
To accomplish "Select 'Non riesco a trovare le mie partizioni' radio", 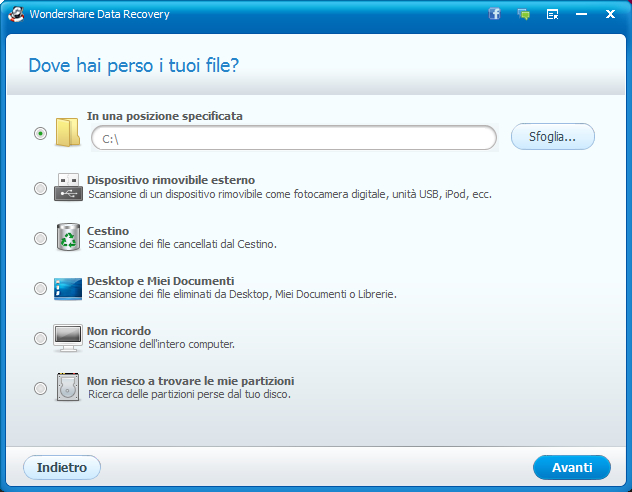I will click(x=40, y=388).
